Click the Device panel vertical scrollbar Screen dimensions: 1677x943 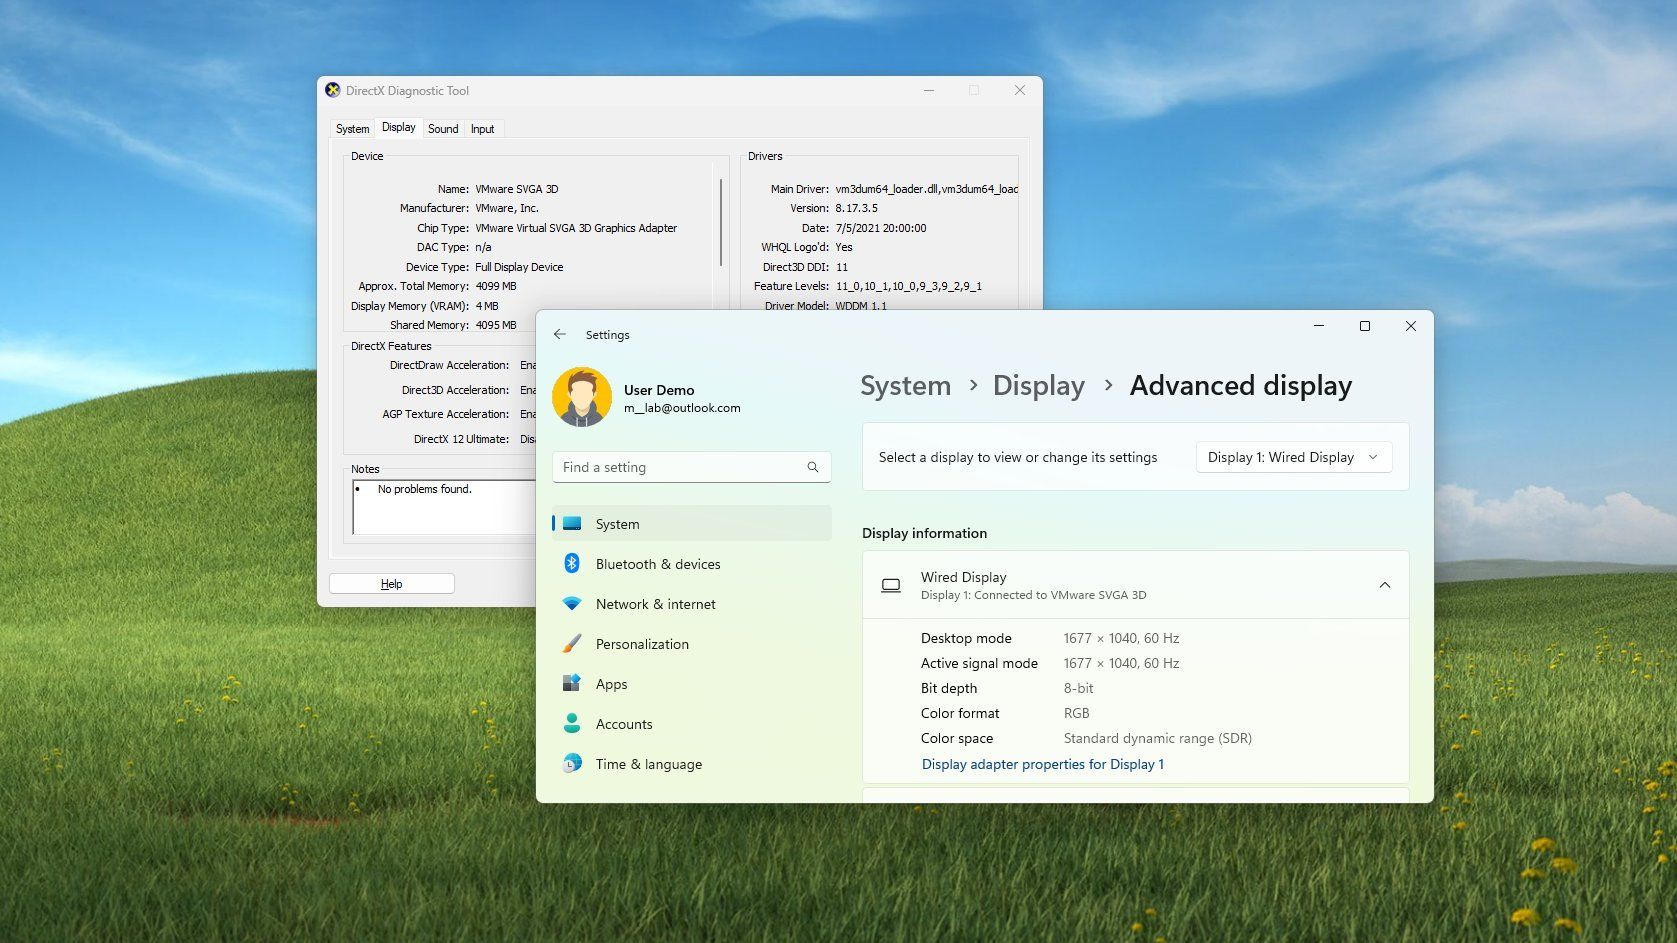(720, 222)
